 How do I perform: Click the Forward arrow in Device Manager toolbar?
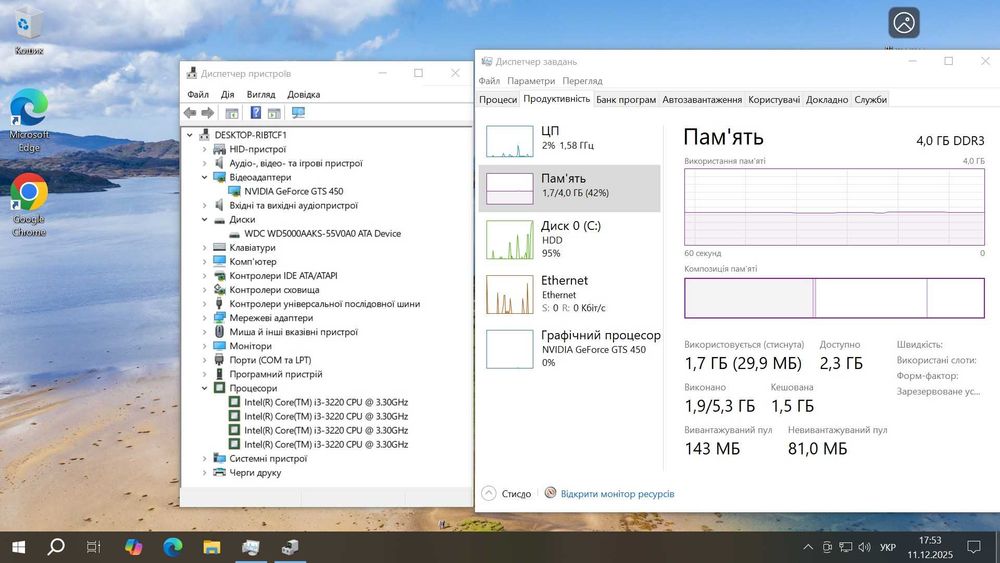(x=208, y=113)
